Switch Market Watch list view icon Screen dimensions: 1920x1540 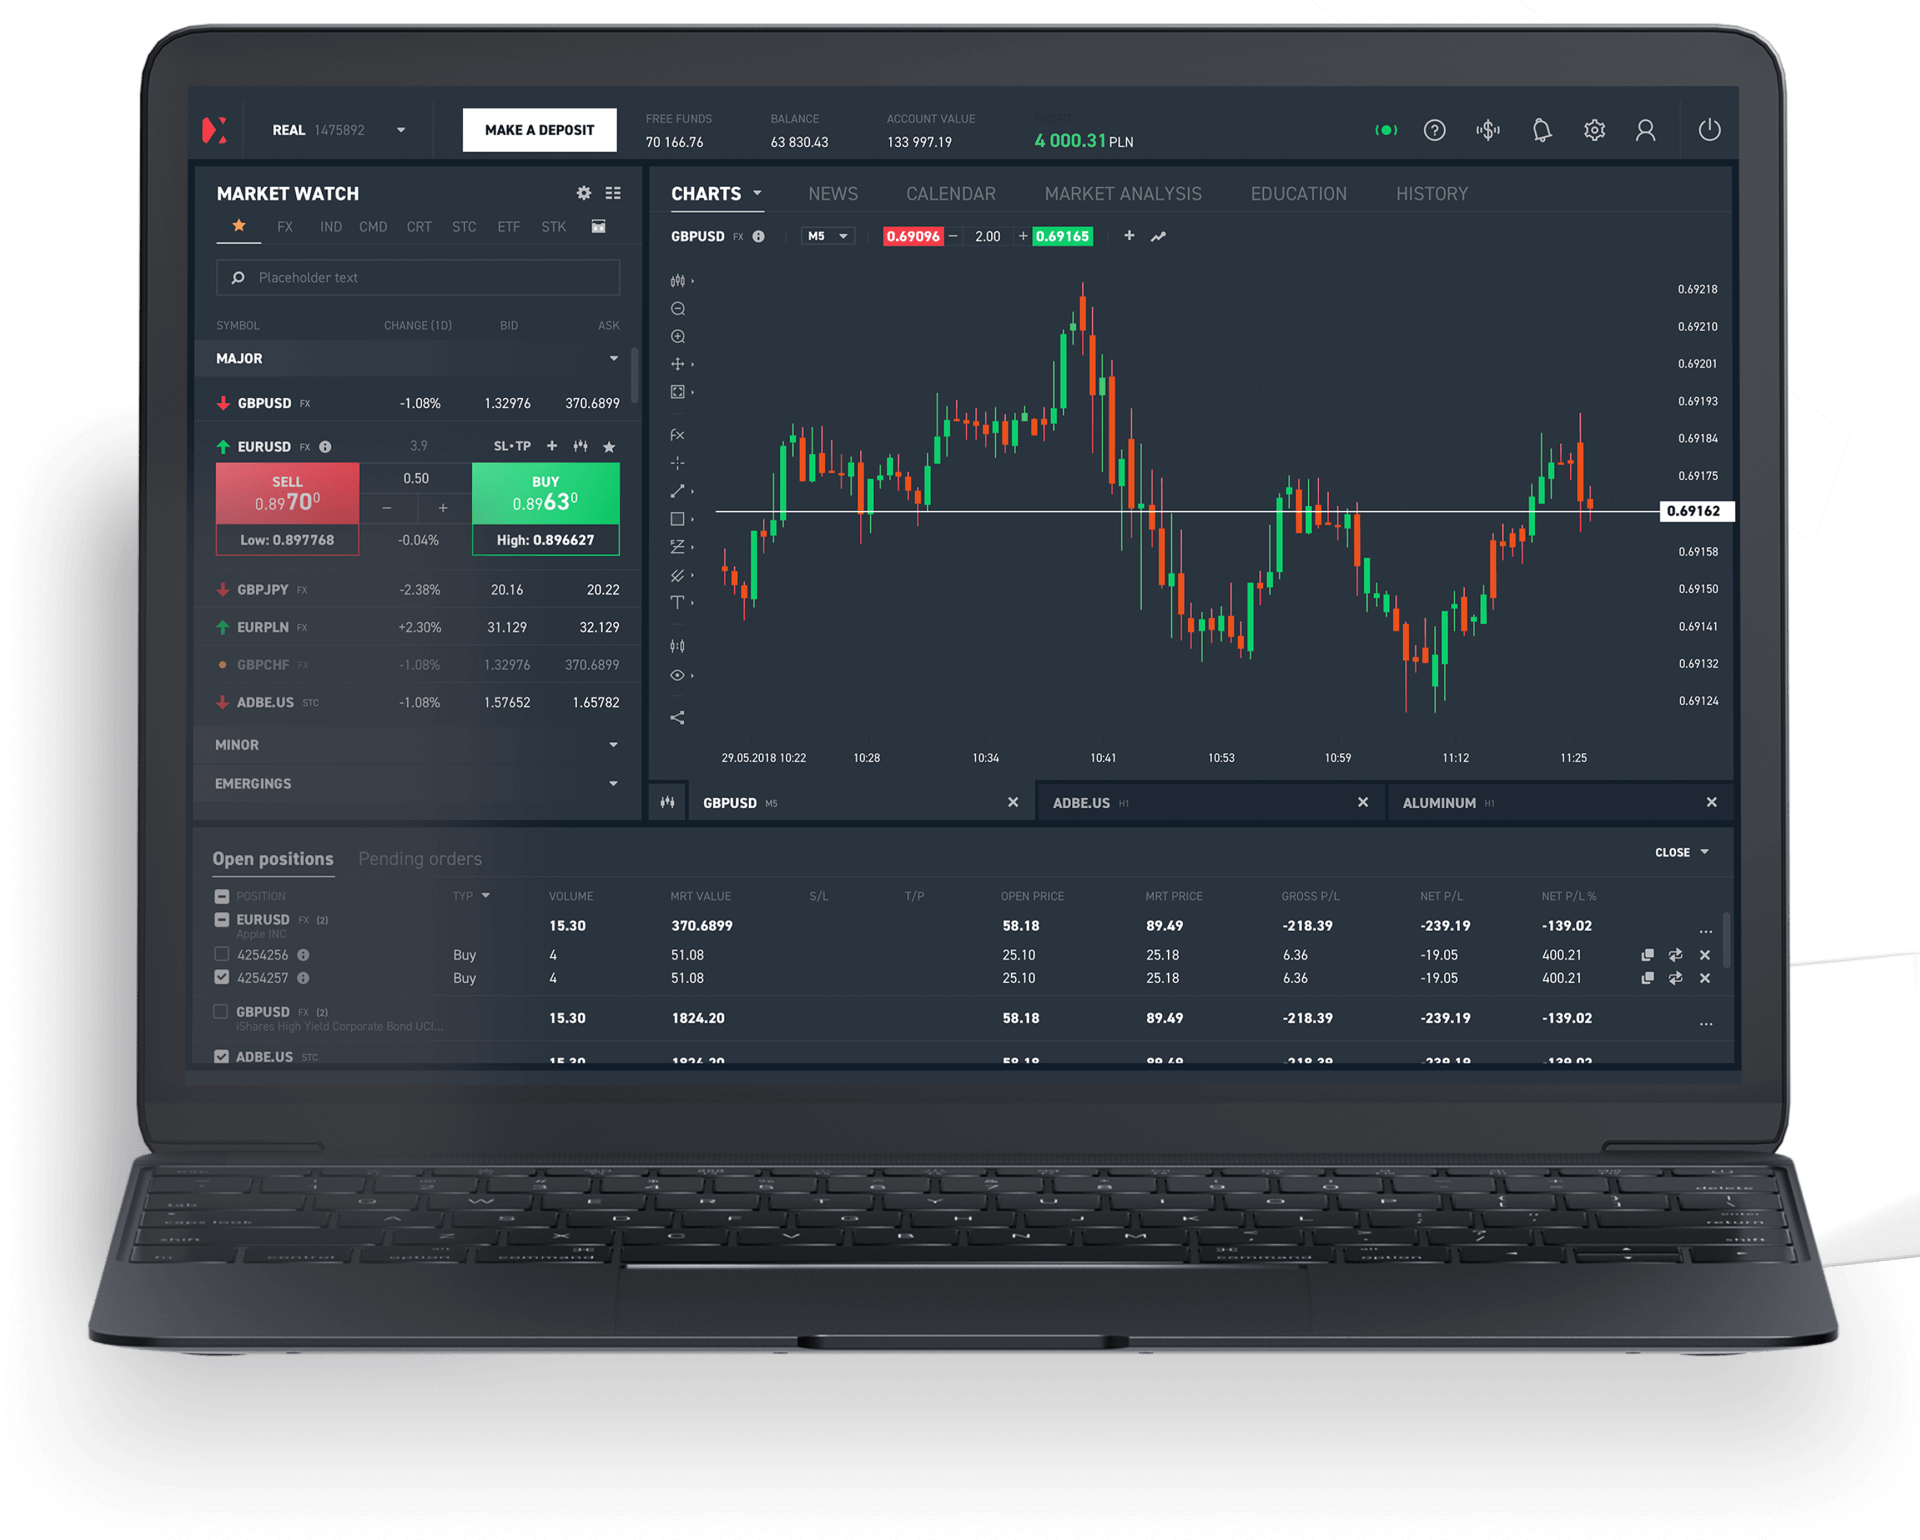[613, 193]
